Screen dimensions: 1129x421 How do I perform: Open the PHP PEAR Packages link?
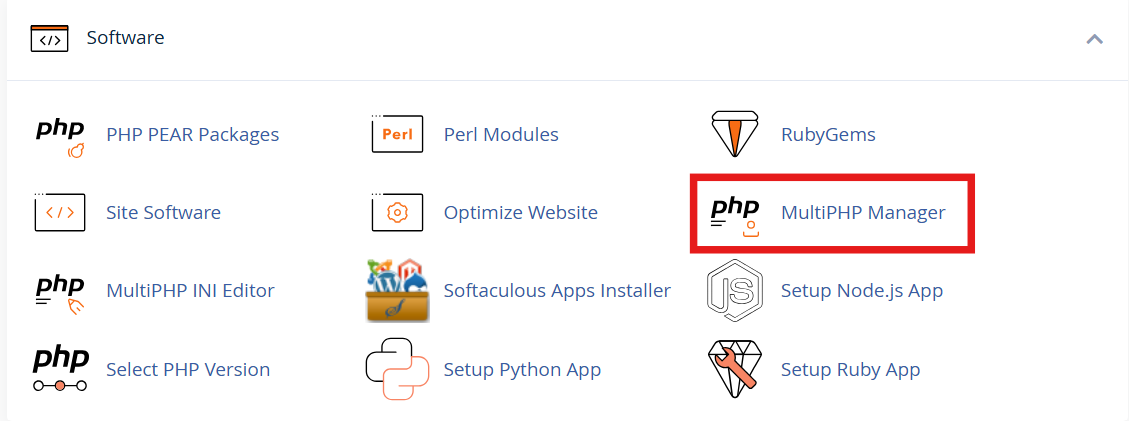pyautogui.click(x=192, y=134)
